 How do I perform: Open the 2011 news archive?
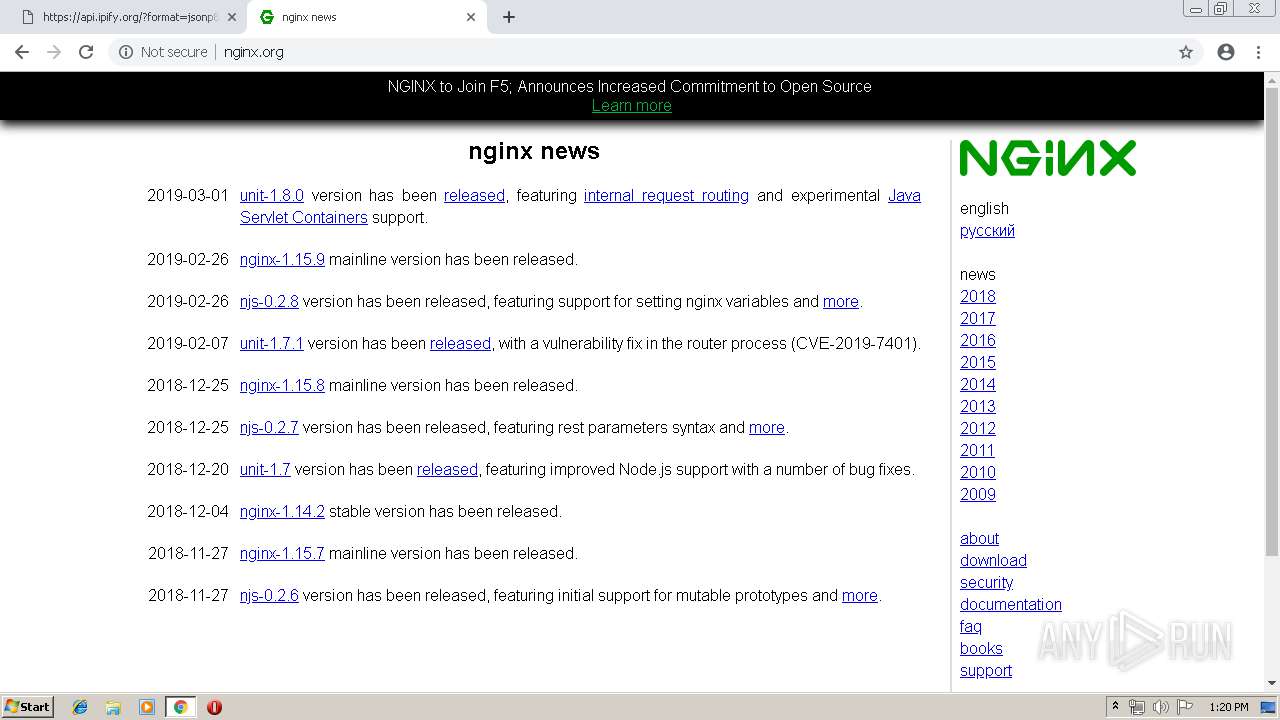[x=978, y=451]
